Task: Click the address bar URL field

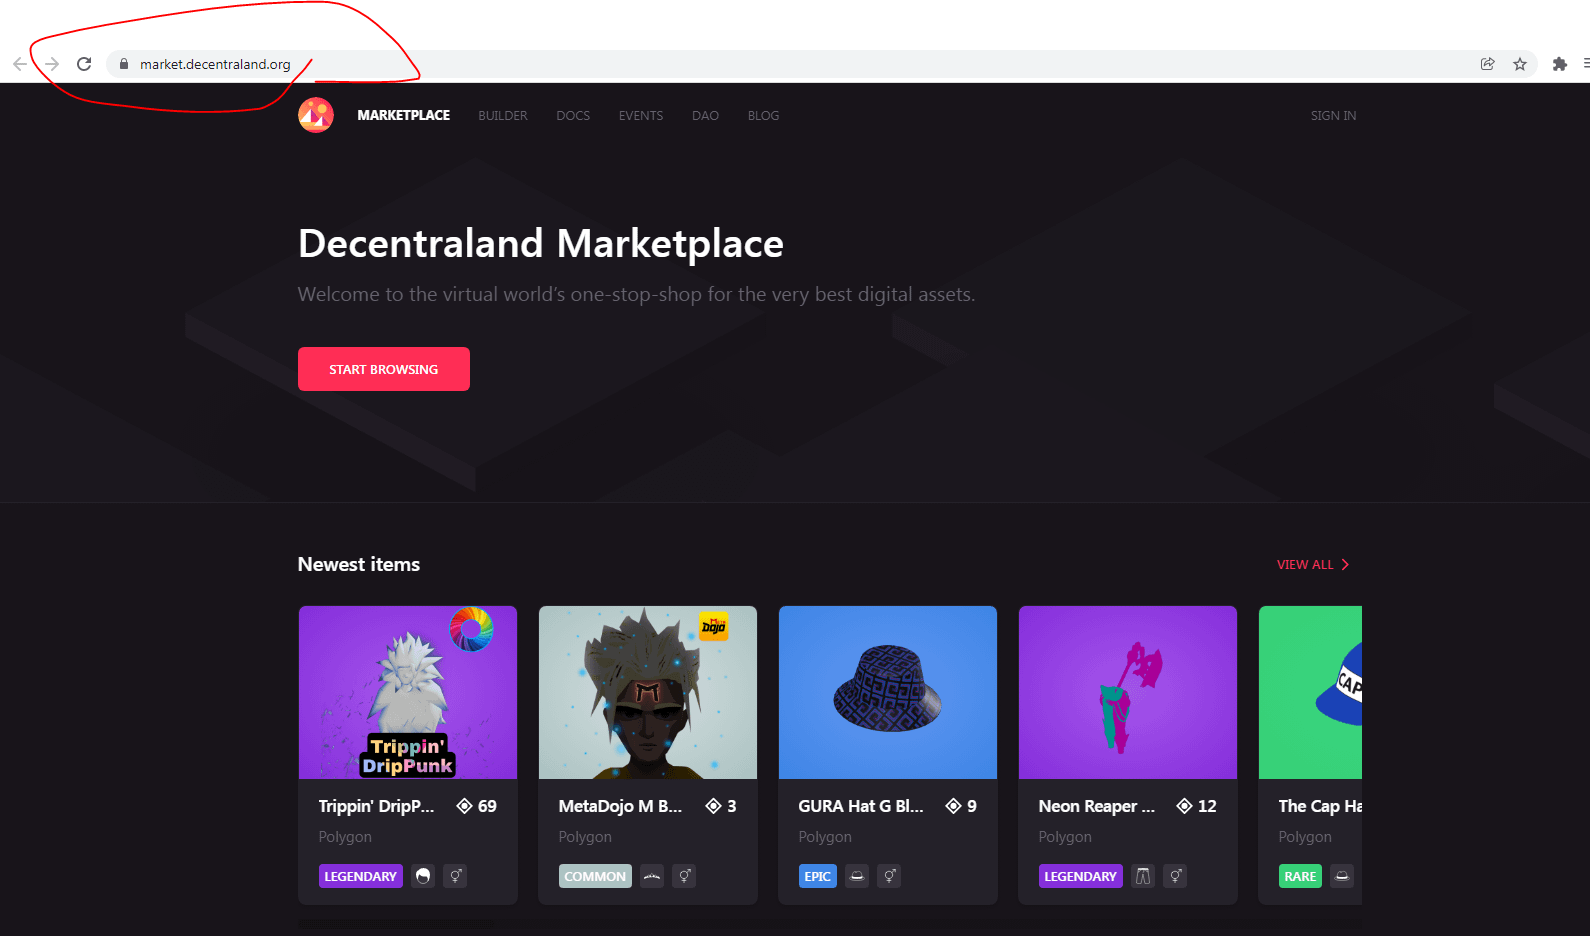Action: tap(700, 64)
